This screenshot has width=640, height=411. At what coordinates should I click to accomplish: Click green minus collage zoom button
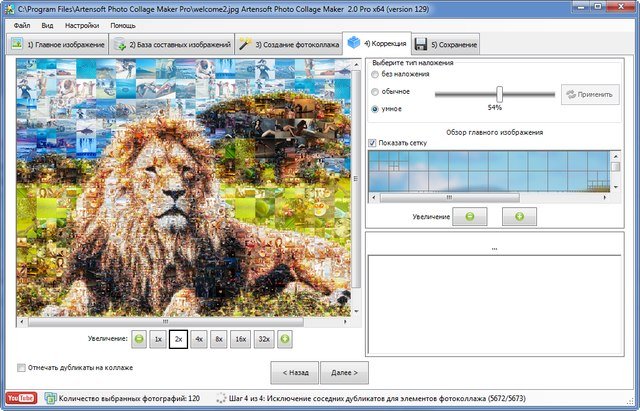click(x=139, y=339)
